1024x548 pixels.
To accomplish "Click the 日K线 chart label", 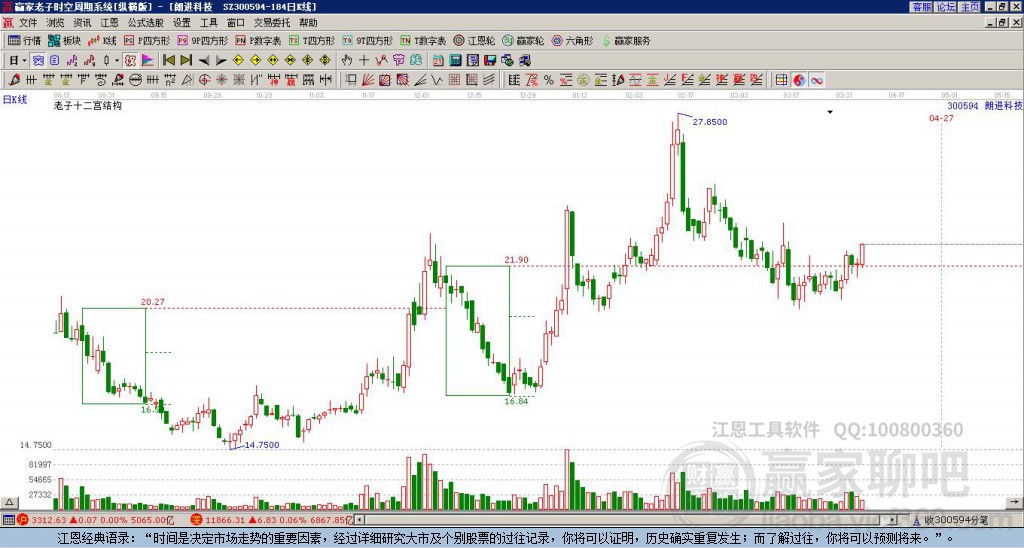I will point(14,99).
